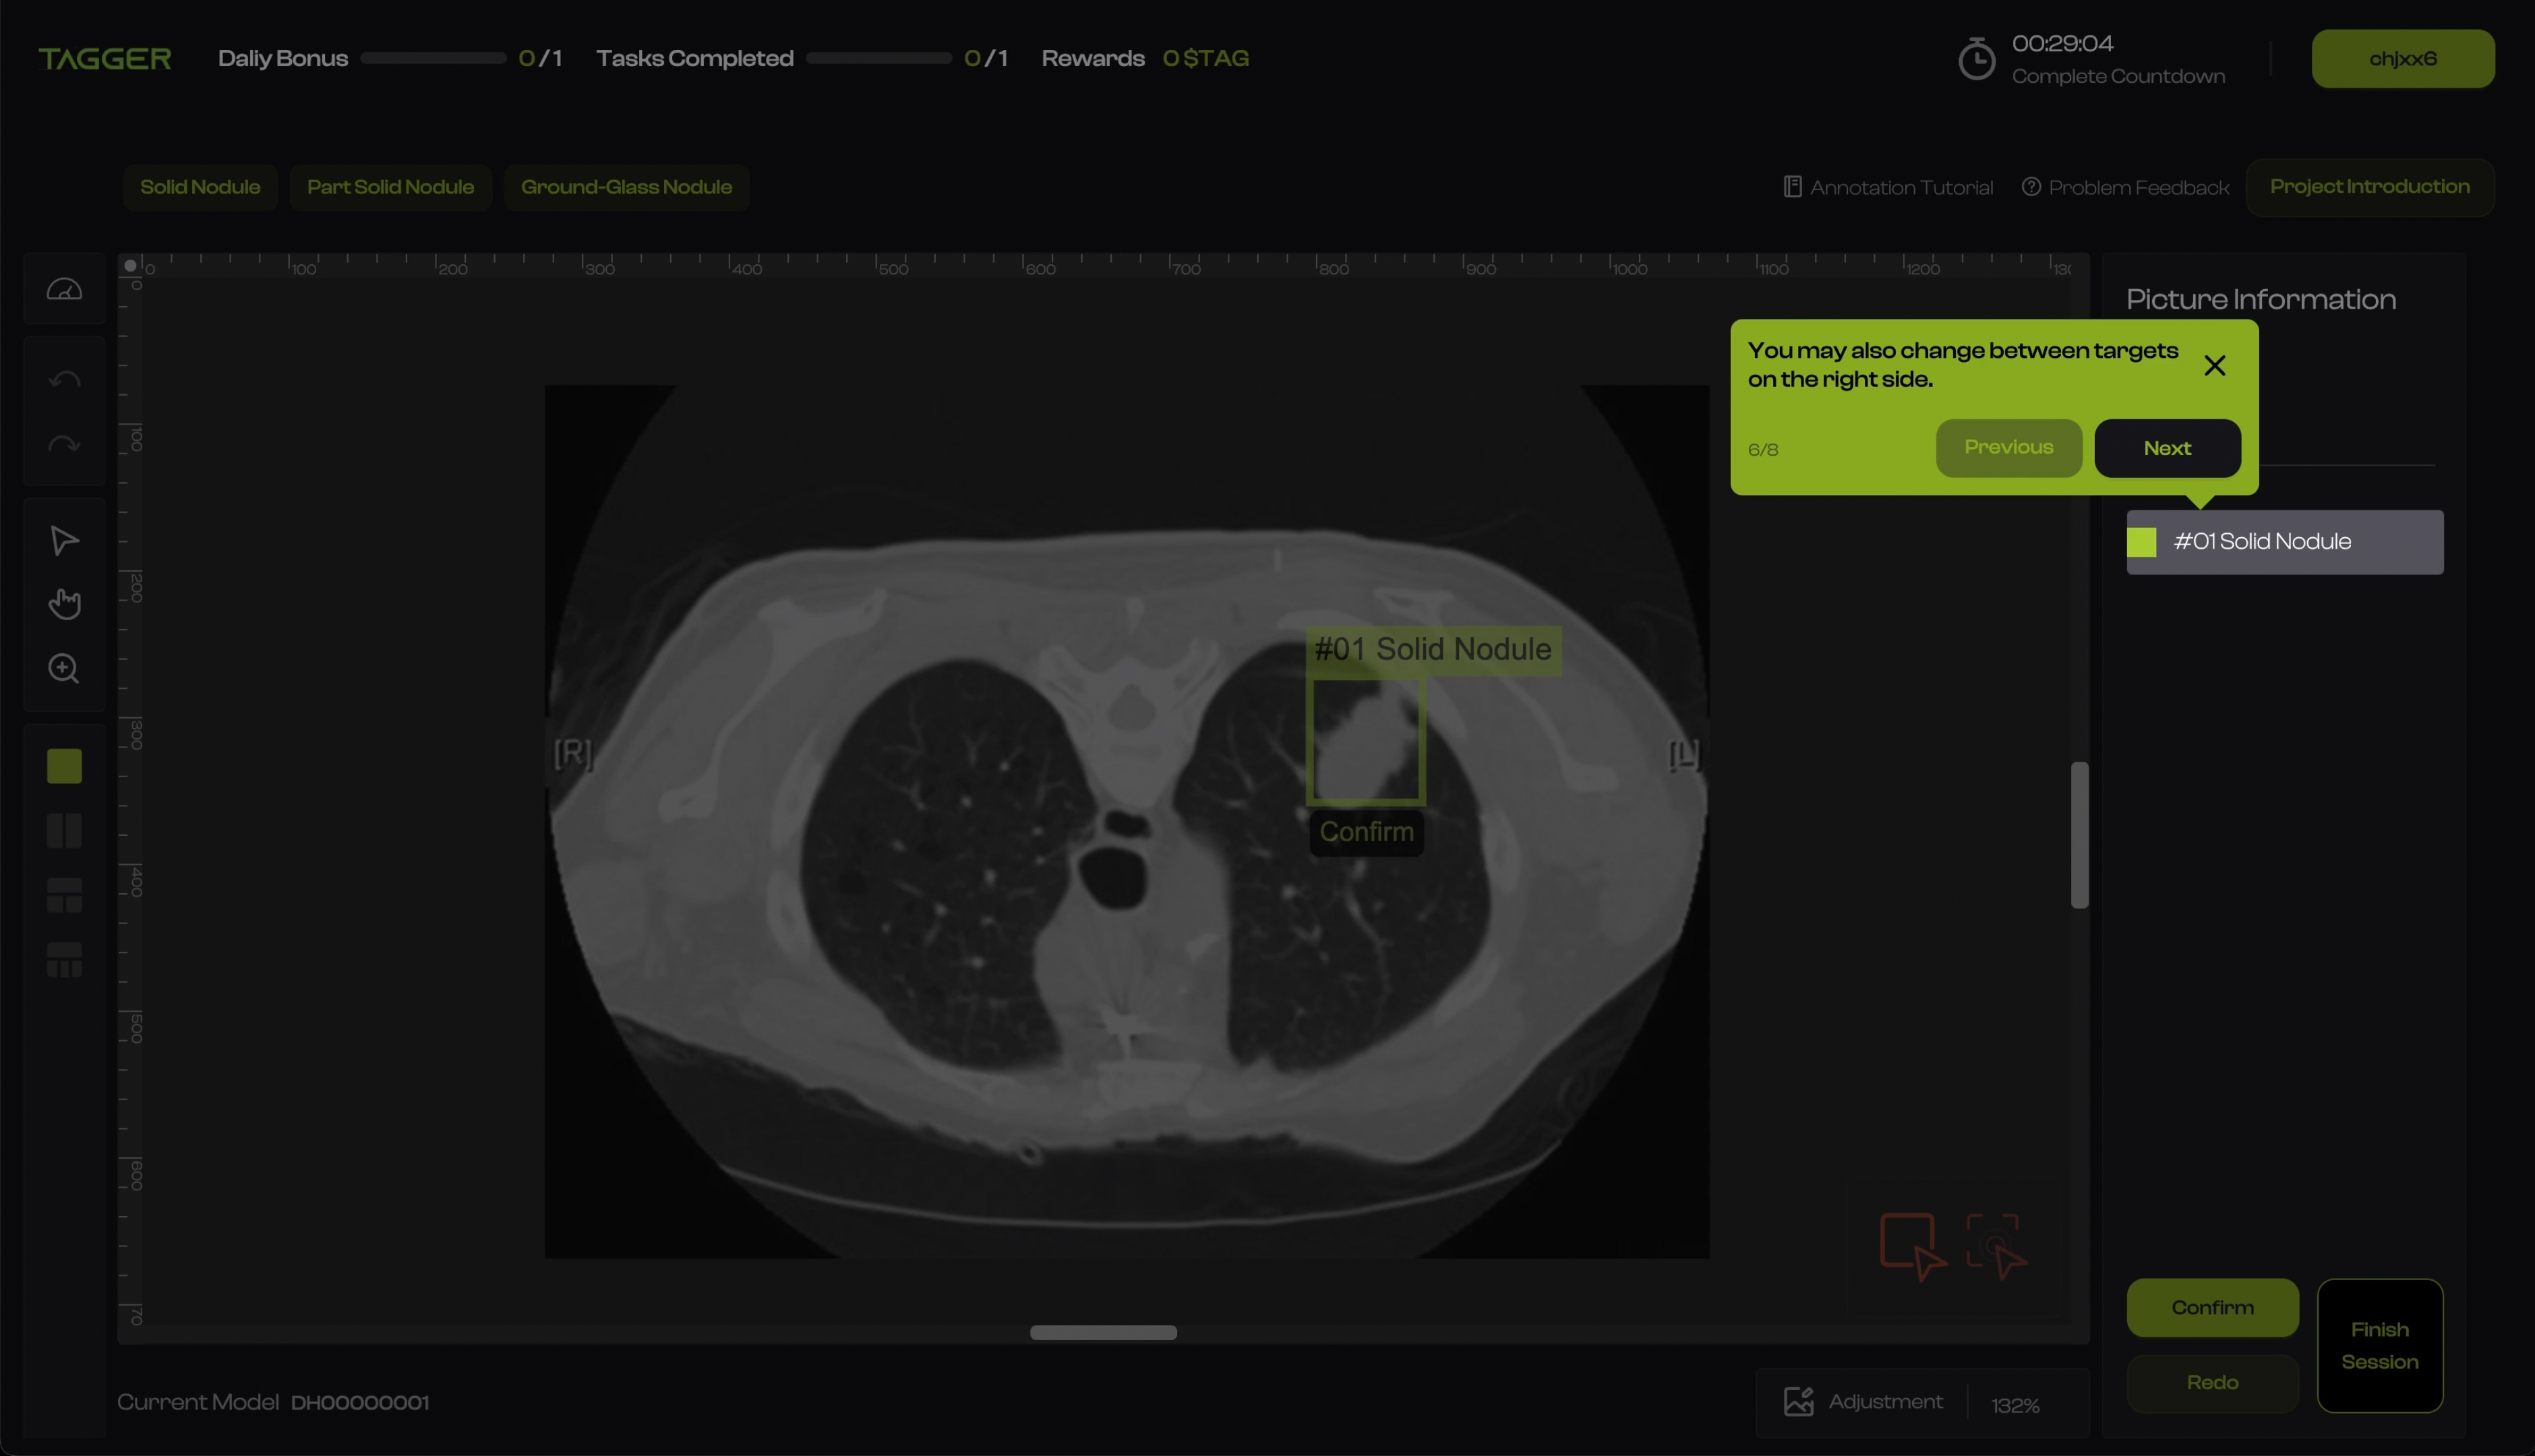2535x1456 pixels.
Task: Close the tutorial tooltip popup
Action: tap(2214, 366)
